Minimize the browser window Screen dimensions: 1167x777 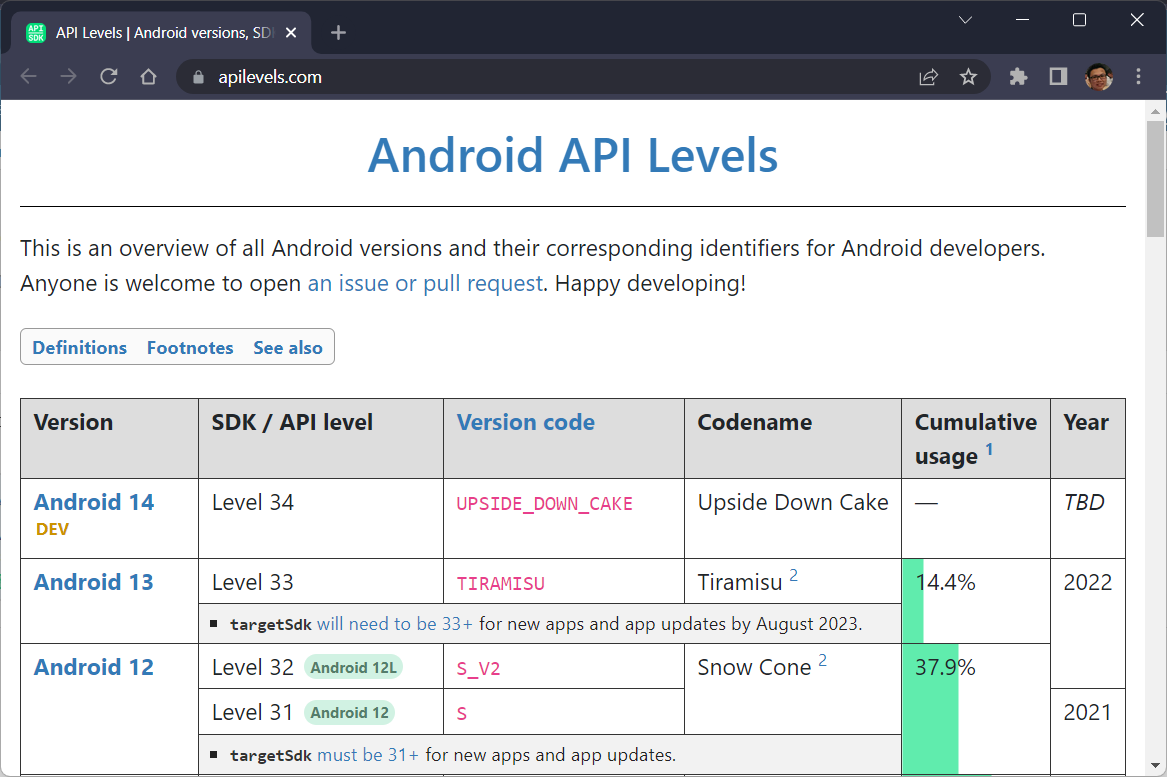(x=1023, y=20)
